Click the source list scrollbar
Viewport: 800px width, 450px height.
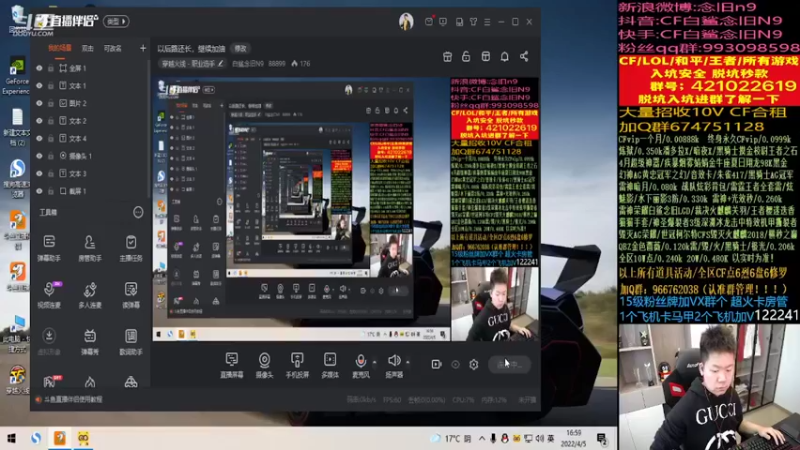point(148,128)
